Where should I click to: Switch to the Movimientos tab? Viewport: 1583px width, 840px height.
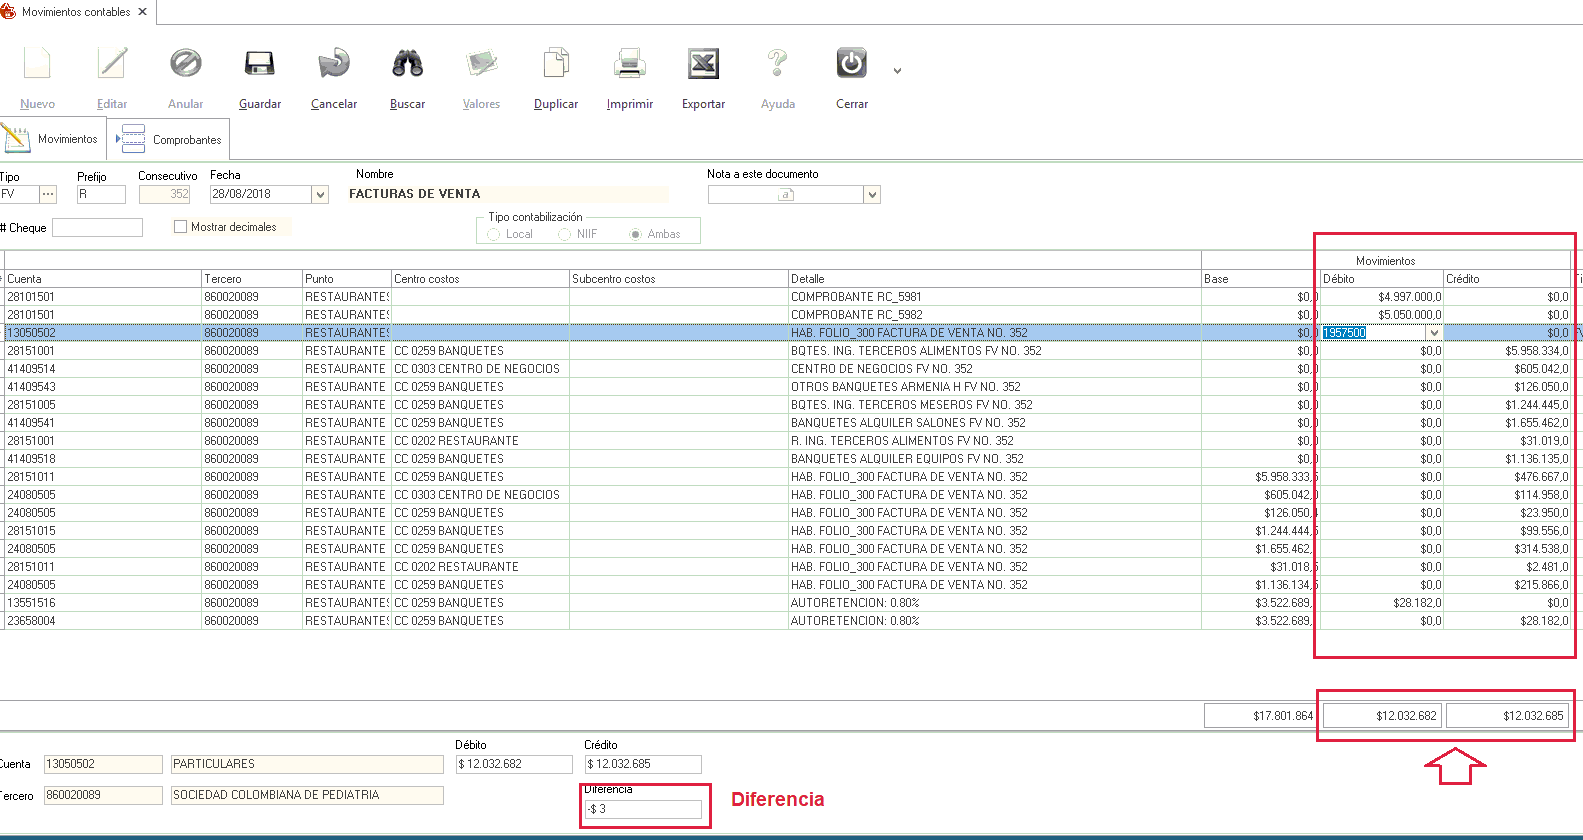pos(52,139)
